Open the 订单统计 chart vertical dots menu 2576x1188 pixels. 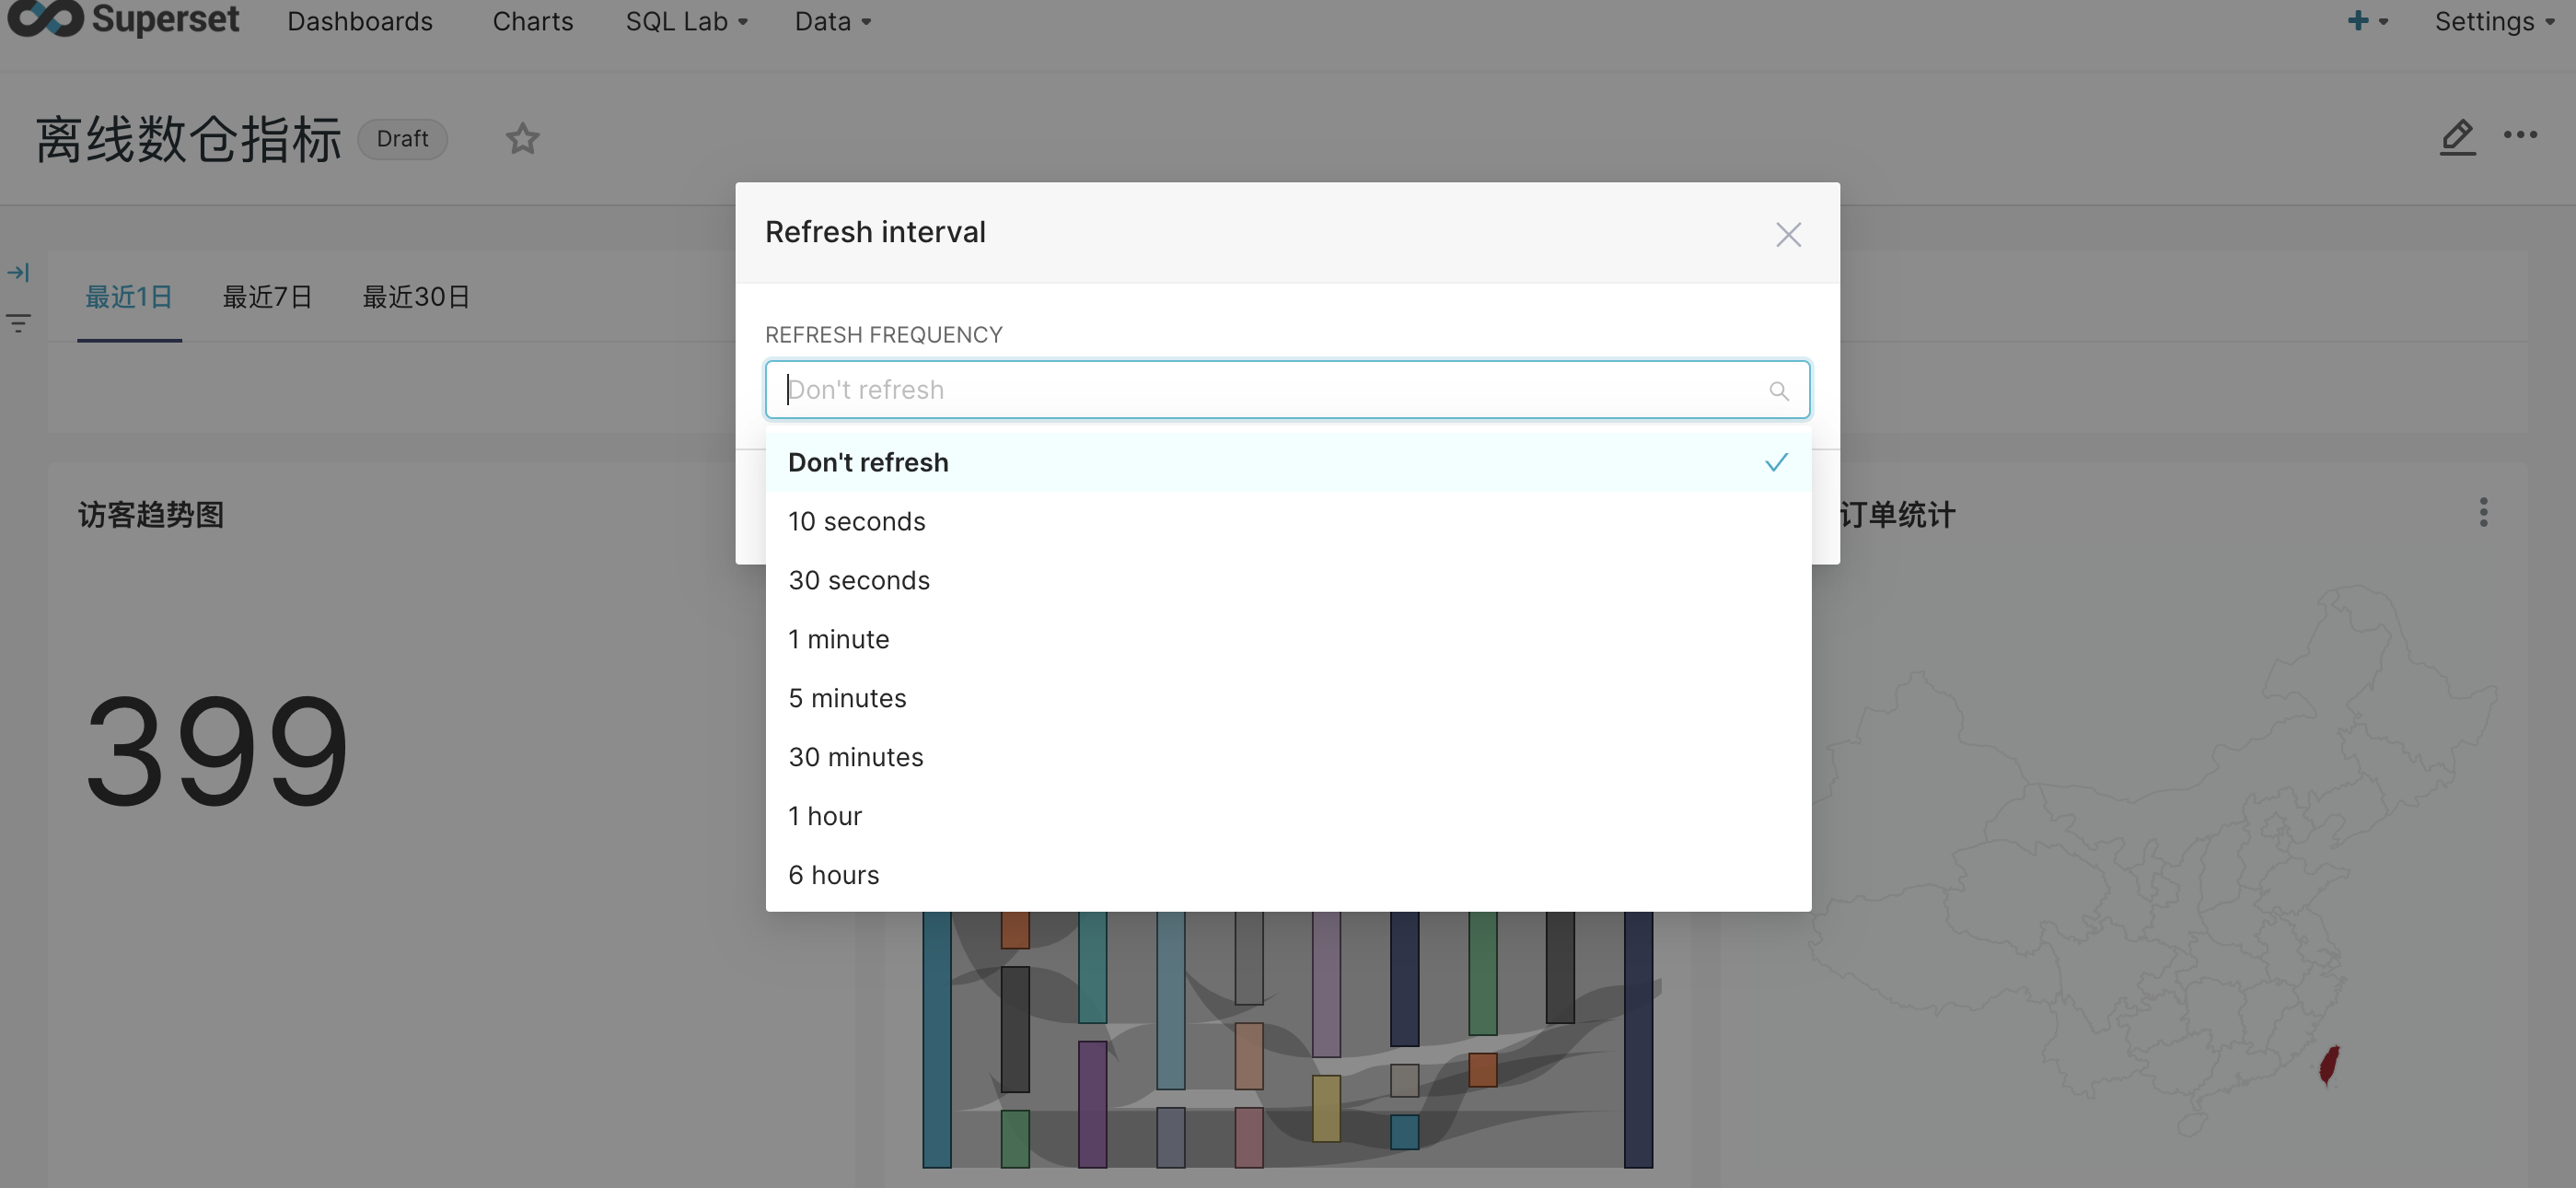pyautogui.click(x=2483, y=512)
